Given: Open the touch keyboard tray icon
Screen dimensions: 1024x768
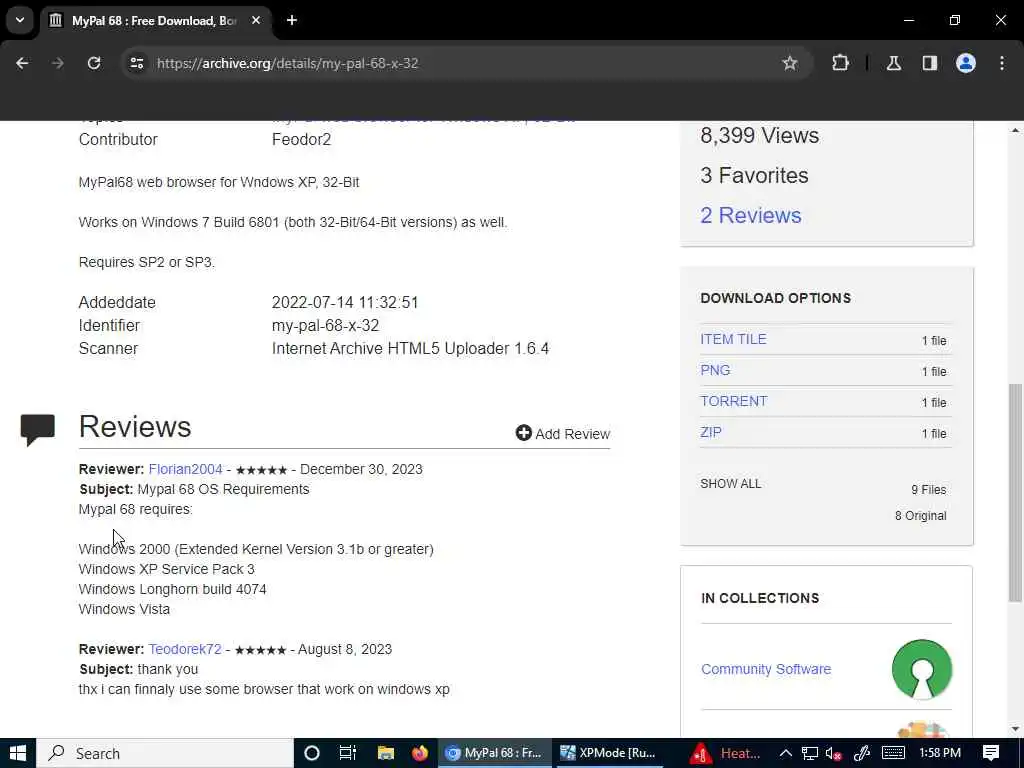Looking at the screenshot, I should [893, 753].
